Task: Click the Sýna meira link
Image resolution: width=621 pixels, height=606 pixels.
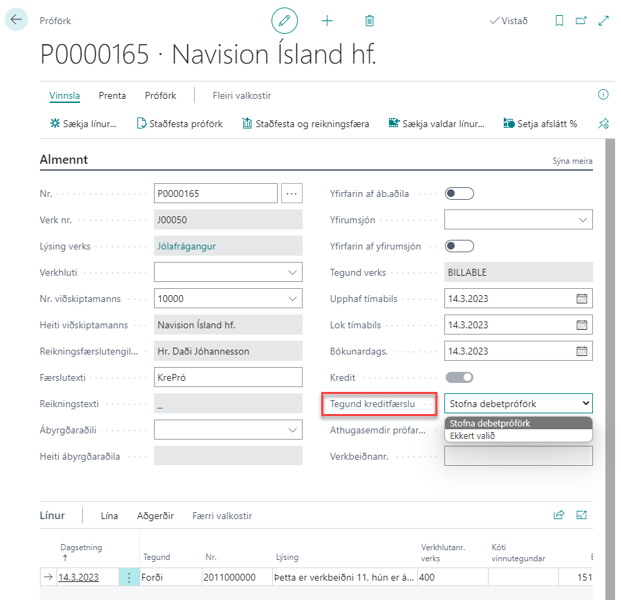Action: pos(572,161)
